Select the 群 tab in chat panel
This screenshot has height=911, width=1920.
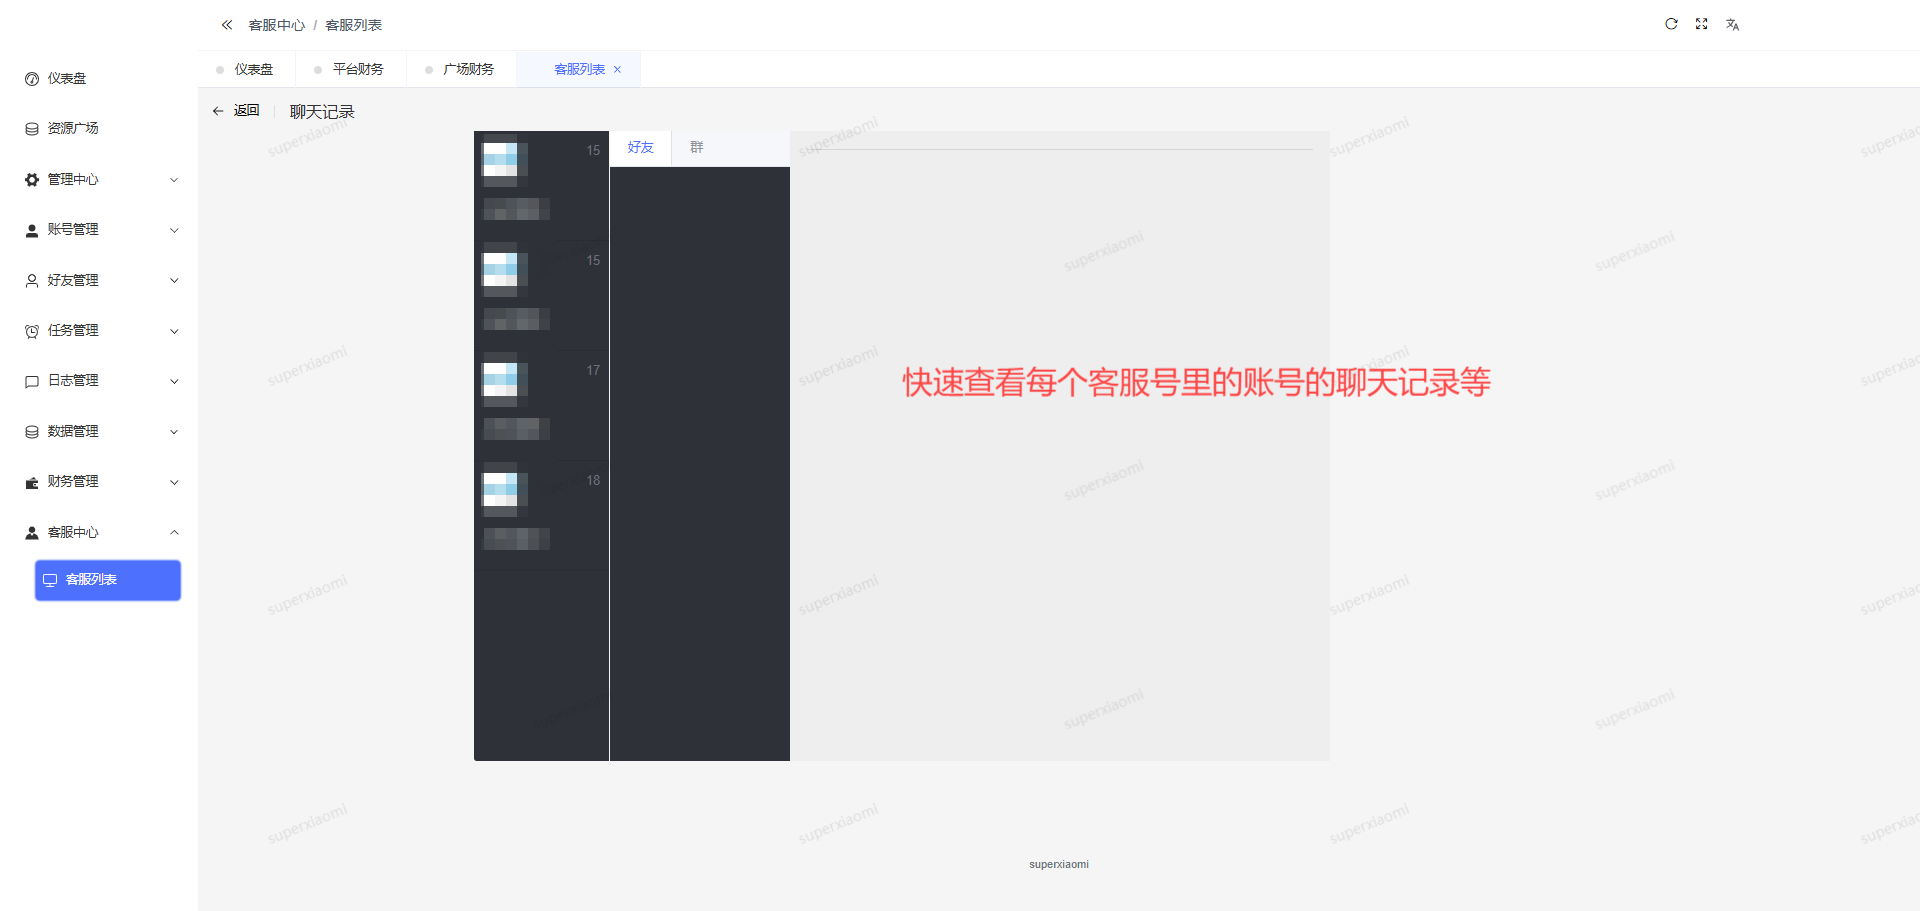[696, 148]
